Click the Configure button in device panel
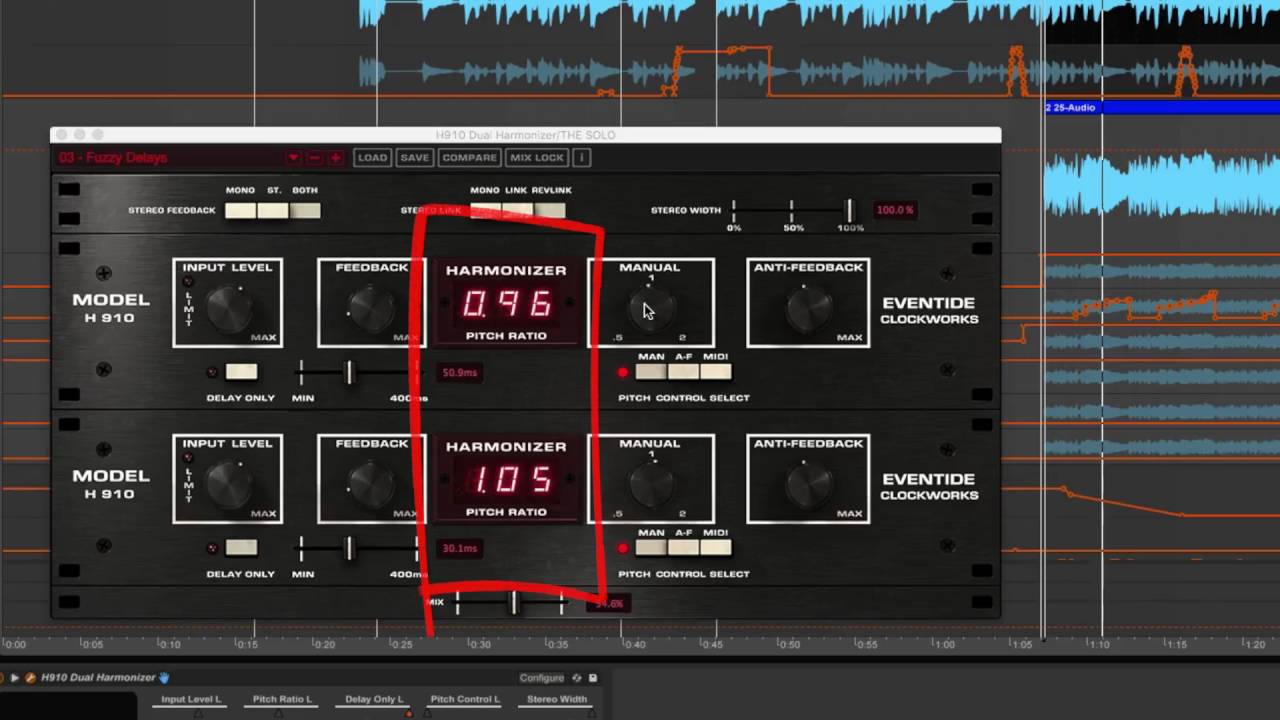Image resolution: width=1280 pixels, height=720 pixels. click(x=542, y=678)
